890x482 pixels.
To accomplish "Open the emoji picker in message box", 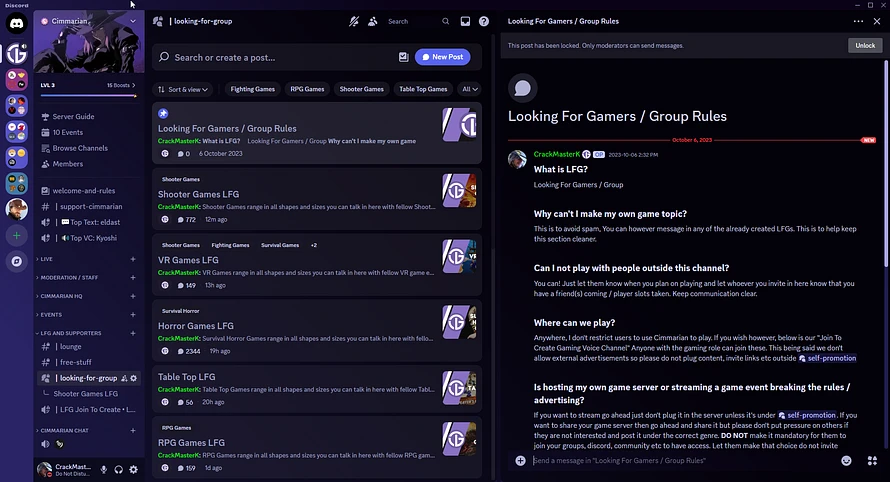I will click(846, 460).
